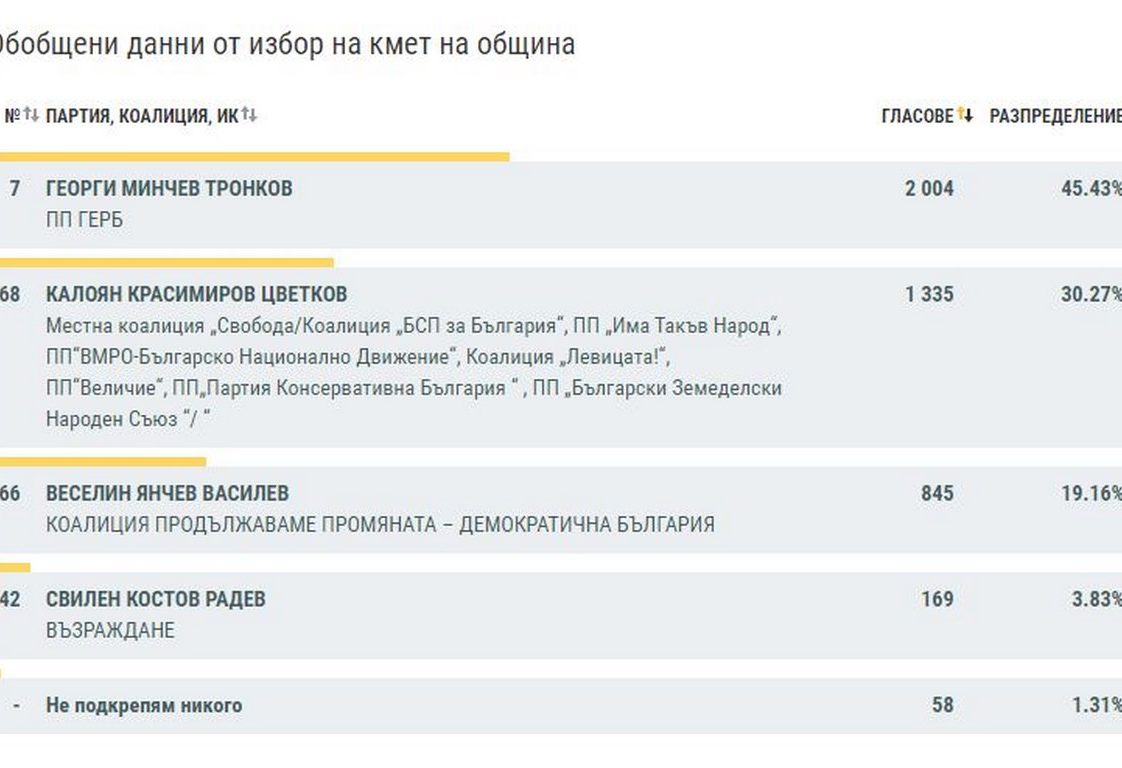The height and width of the screenshot is (768, 1122).
Task: Open the ВЕСЕЛИН ЯНЧЕВ ВАСИЛЕВ entry
Action: [167, 493]
